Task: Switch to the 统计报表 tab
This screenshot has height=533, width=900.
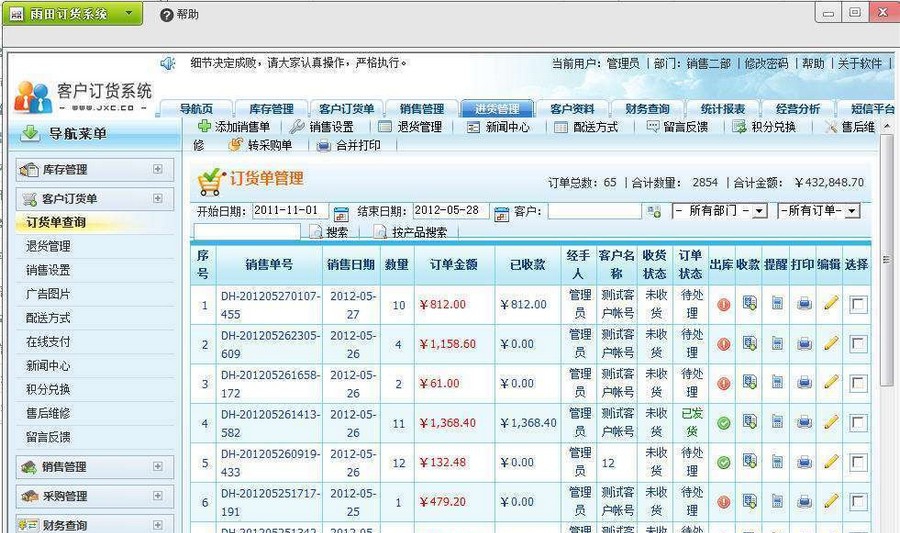Action: pos(723,108)
